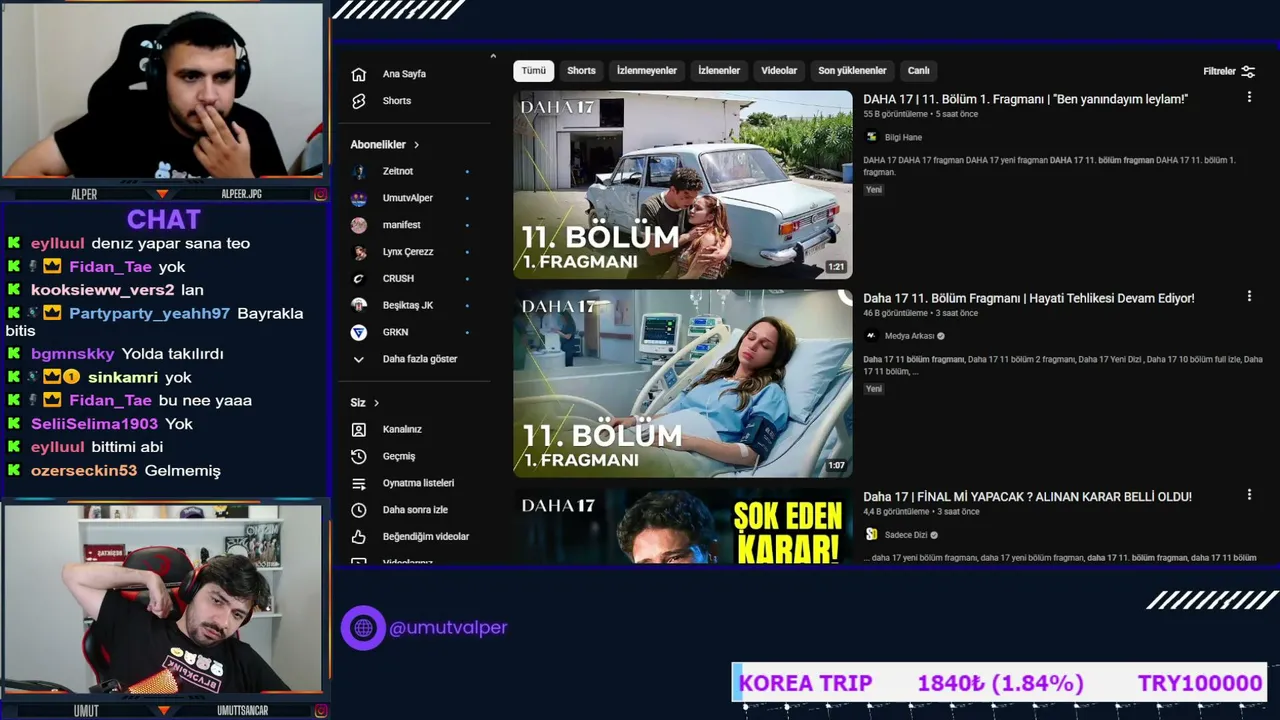1280x720 pixels.
Task: Click the Korea Trip donation goal bar
Action: click(x=1000, y=683)
